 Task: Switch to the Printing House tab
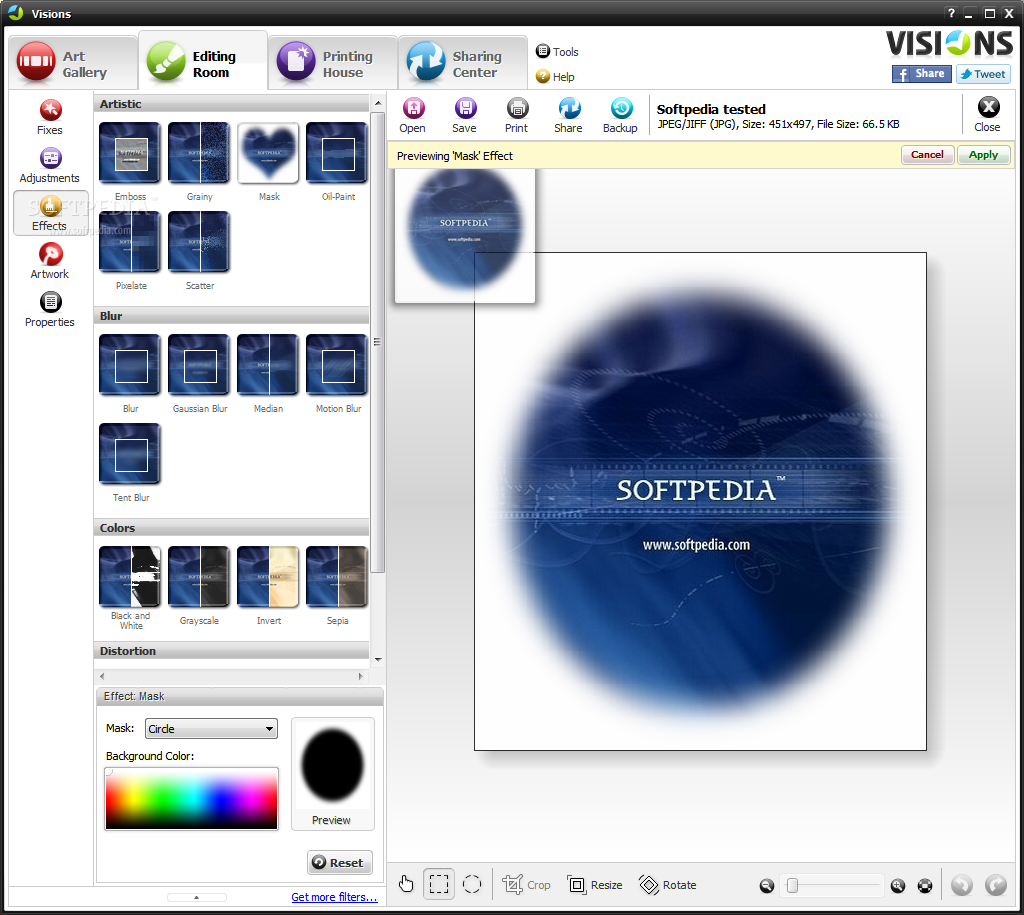pos(333,63)
